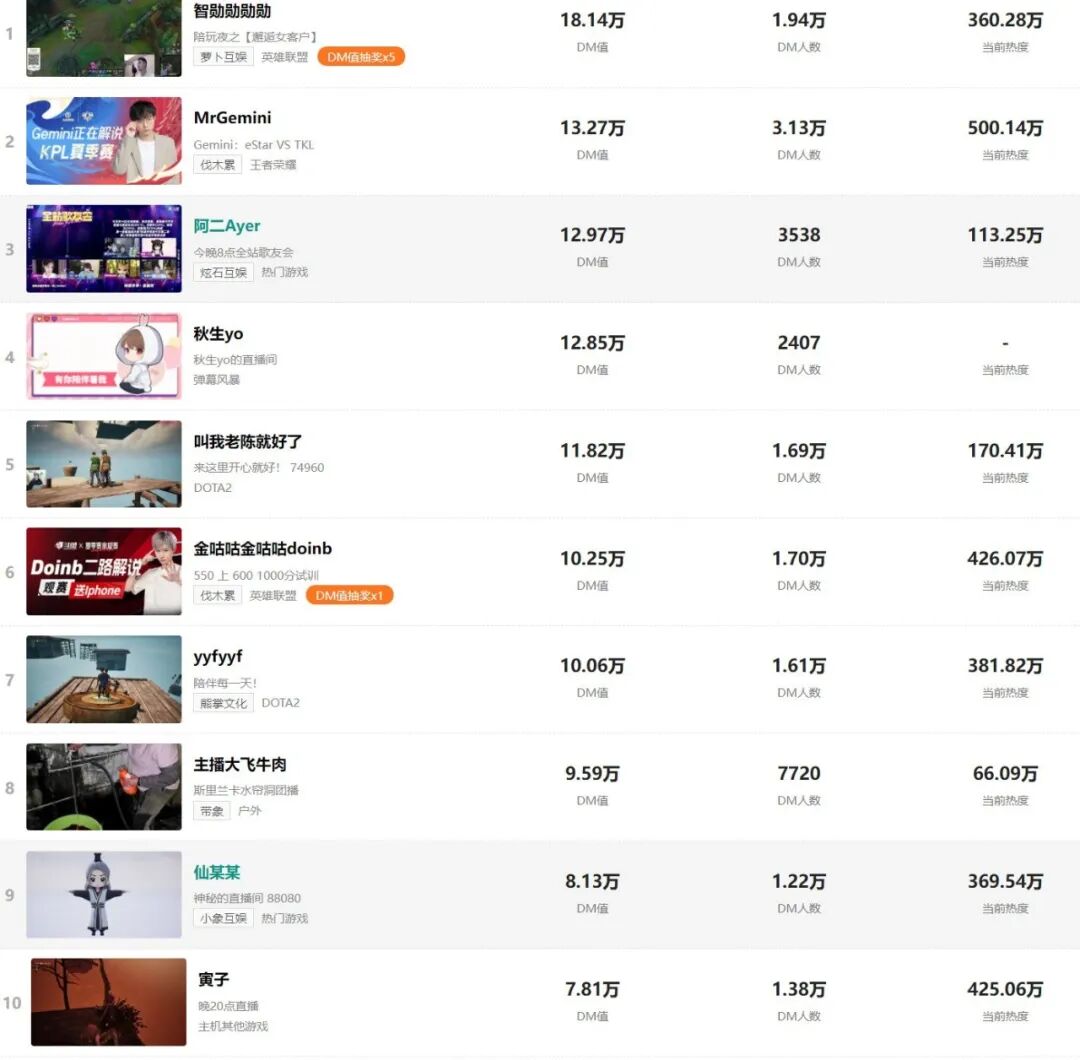Viewport: 1080px width, 1060px height.
Task: Click the streamer name 智勋勋勋
Action: [x=232, y=11]
